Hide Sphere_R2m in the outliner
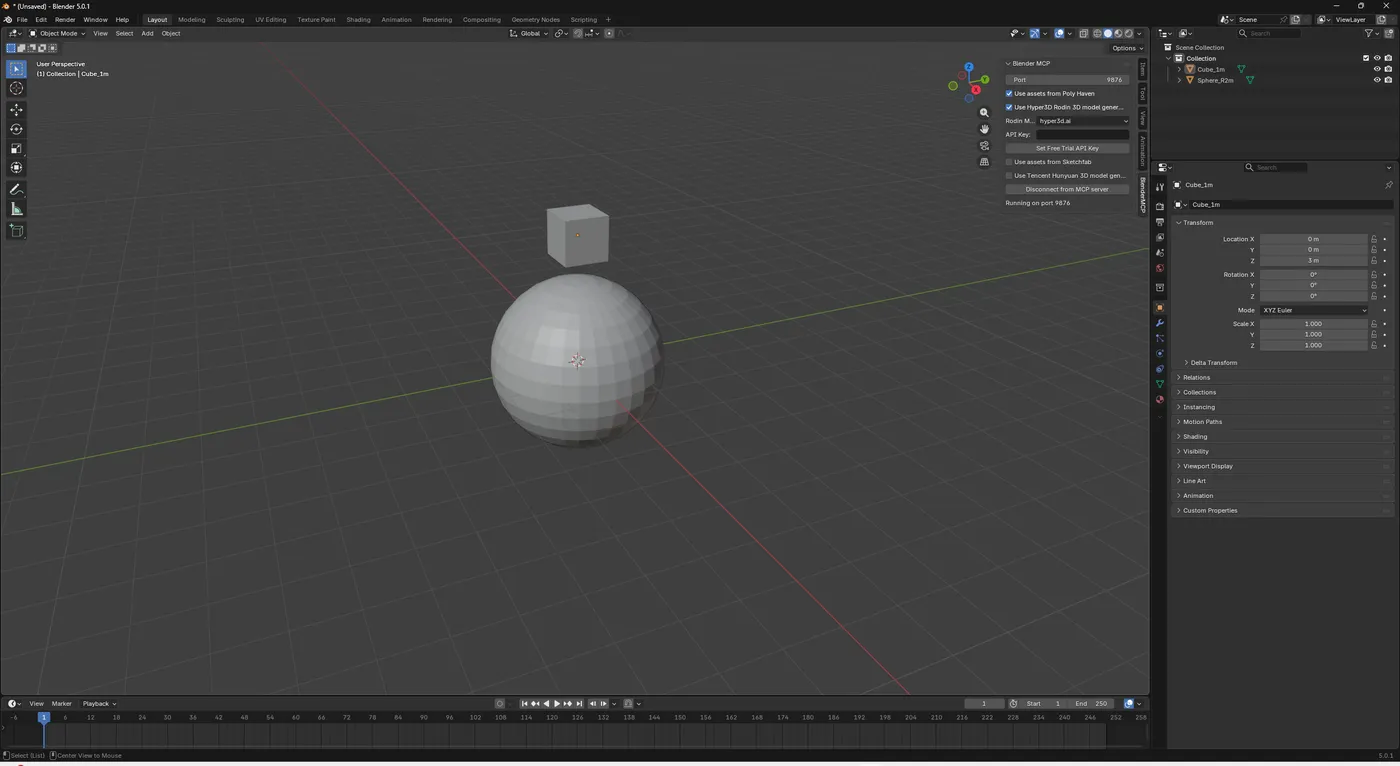This screenshot has width=1400, height=766. pos(1376,80)
